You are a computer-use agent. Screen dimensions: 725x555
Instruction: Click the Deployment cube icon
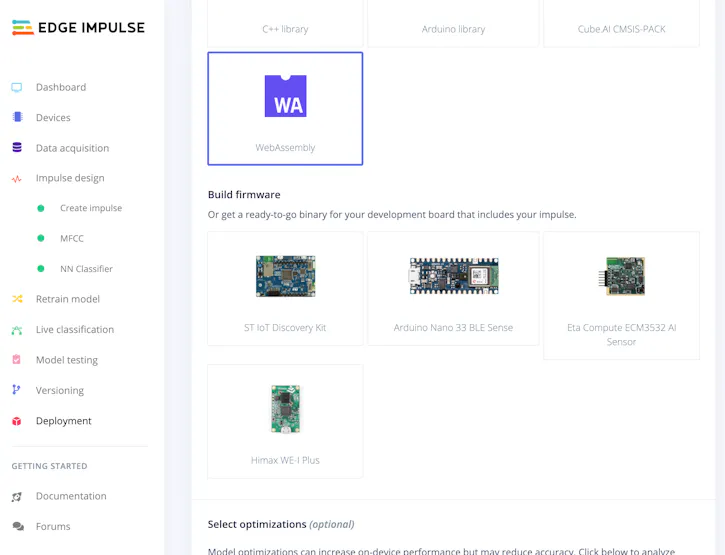coord(17,421)
